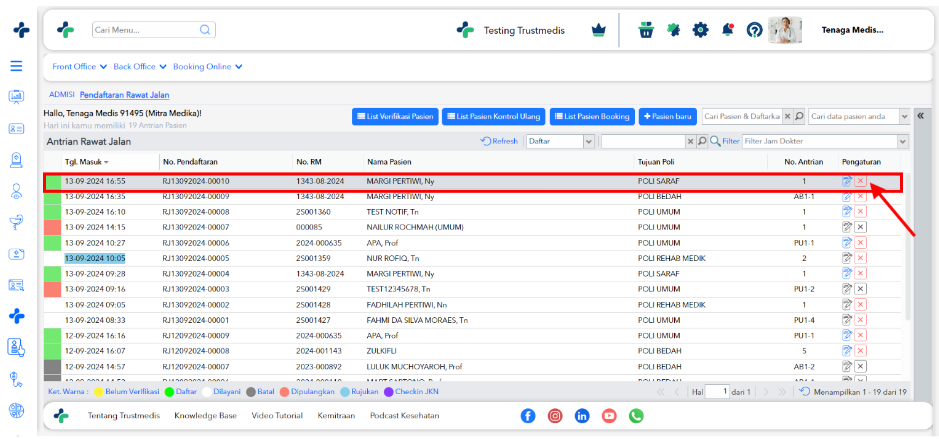Edit the TEST NOTIF registration row
939x439 pixels.
847,211
